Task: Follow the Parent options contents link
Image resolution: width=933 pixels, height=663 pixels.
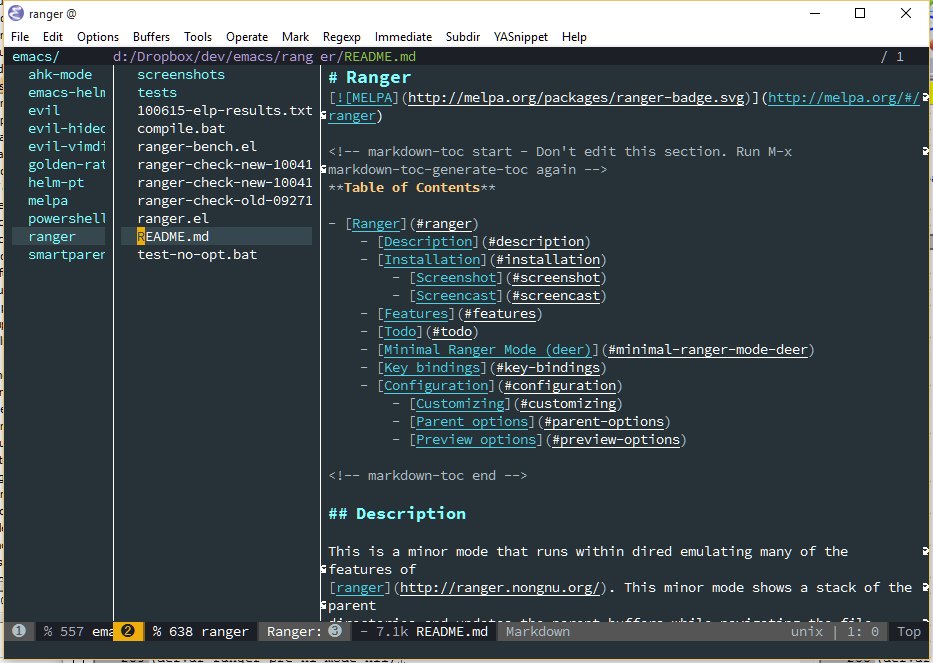Action: click(x=472, y=422)
